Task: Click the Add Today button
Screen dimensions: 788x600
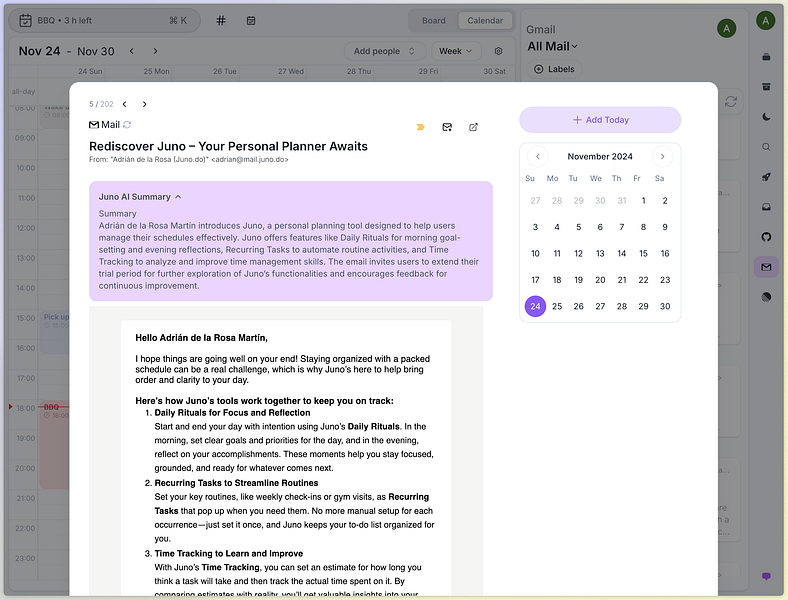Action: click(600, 120)
